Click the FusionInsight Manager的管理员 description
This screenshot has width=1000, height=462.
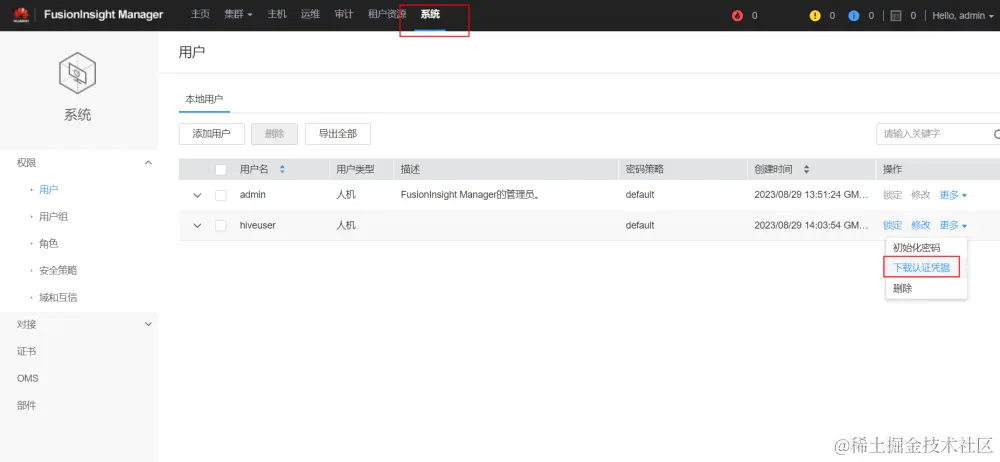point(471,195)
